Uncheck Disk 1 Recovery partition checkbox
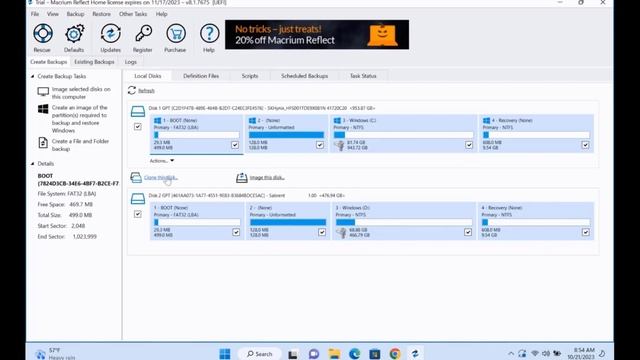 [585, 144]
